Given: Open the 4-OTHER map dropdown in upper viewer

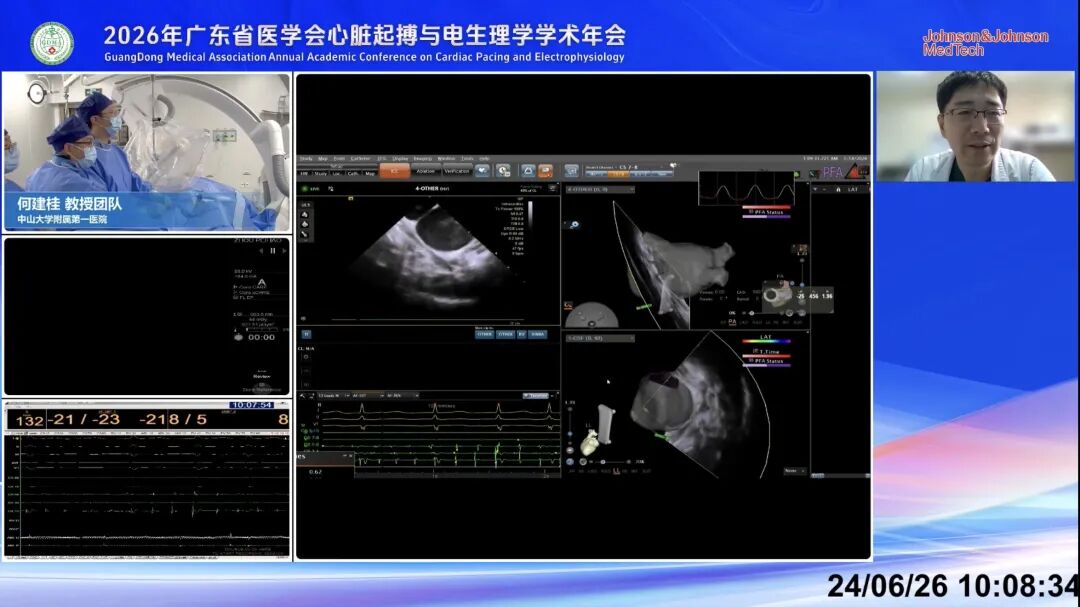Looking at the screenshot, I should coord(600,189).
